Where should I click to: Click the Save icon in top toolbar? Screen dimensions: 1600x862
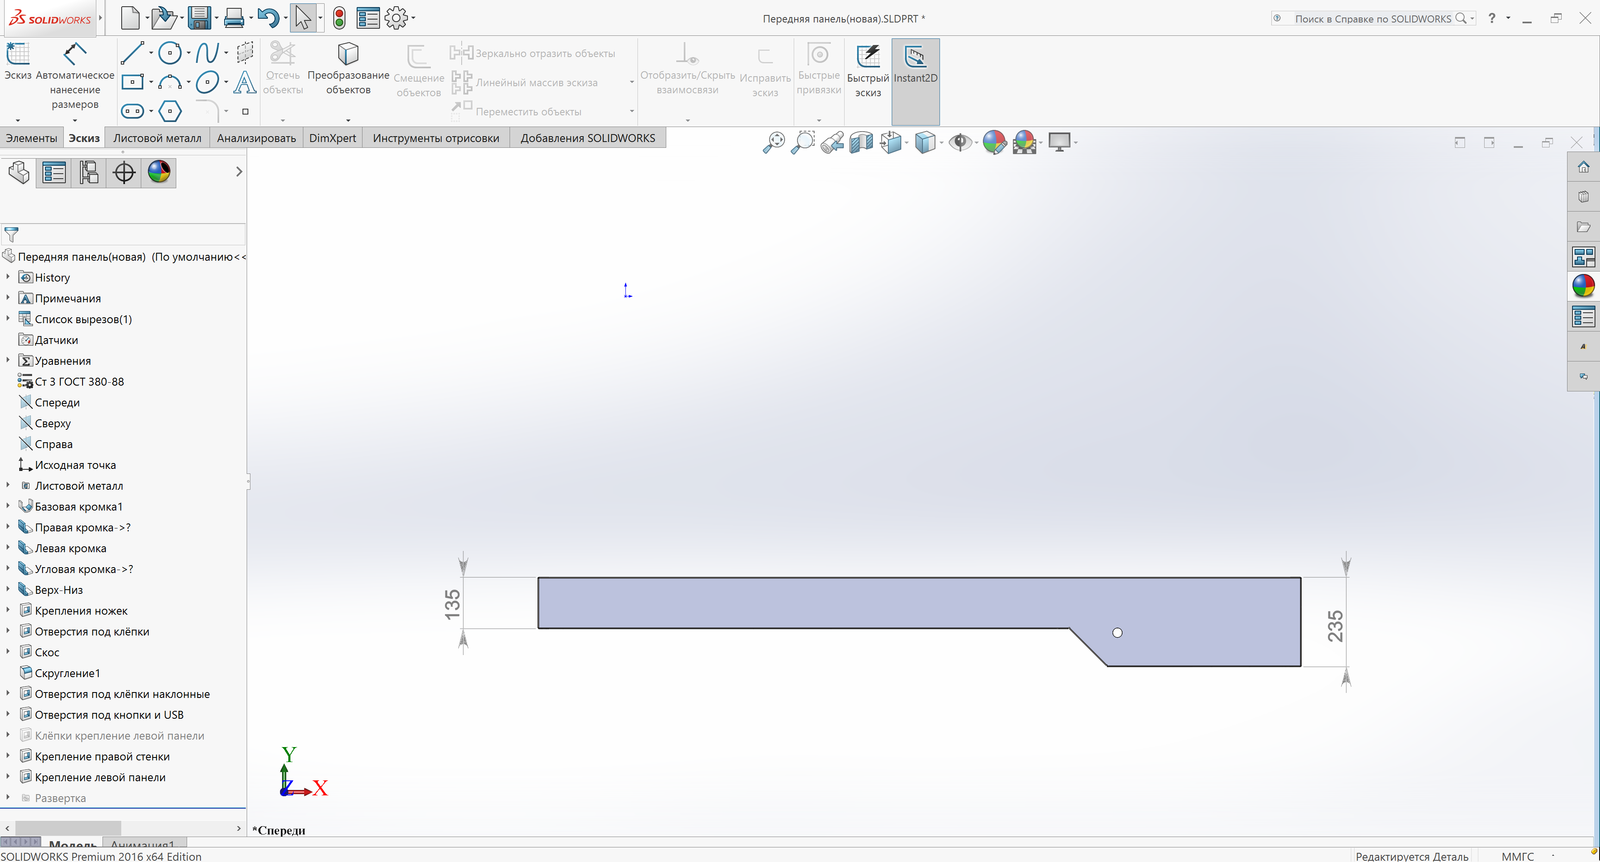click(x=198, y=17)
